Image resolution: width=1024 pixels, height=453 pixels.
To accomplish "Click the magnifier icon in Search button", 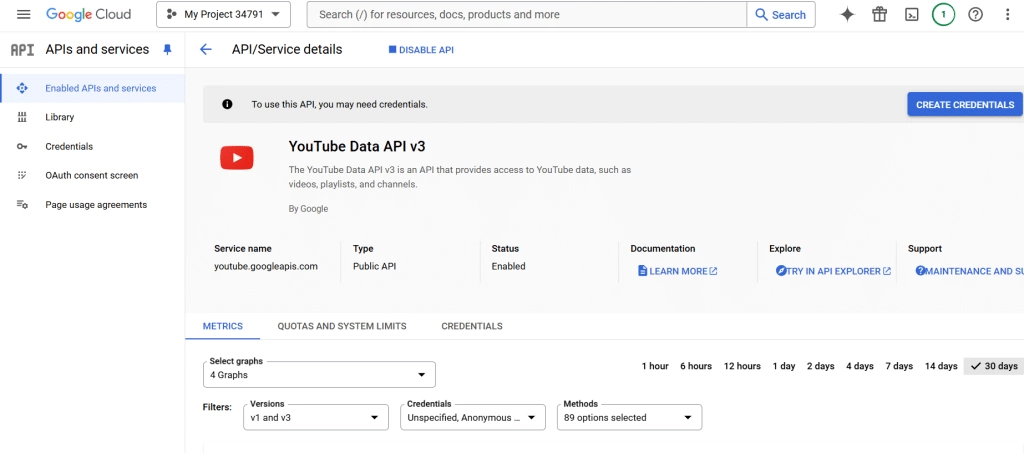I will pyautogui.click(x=761, y=14).
